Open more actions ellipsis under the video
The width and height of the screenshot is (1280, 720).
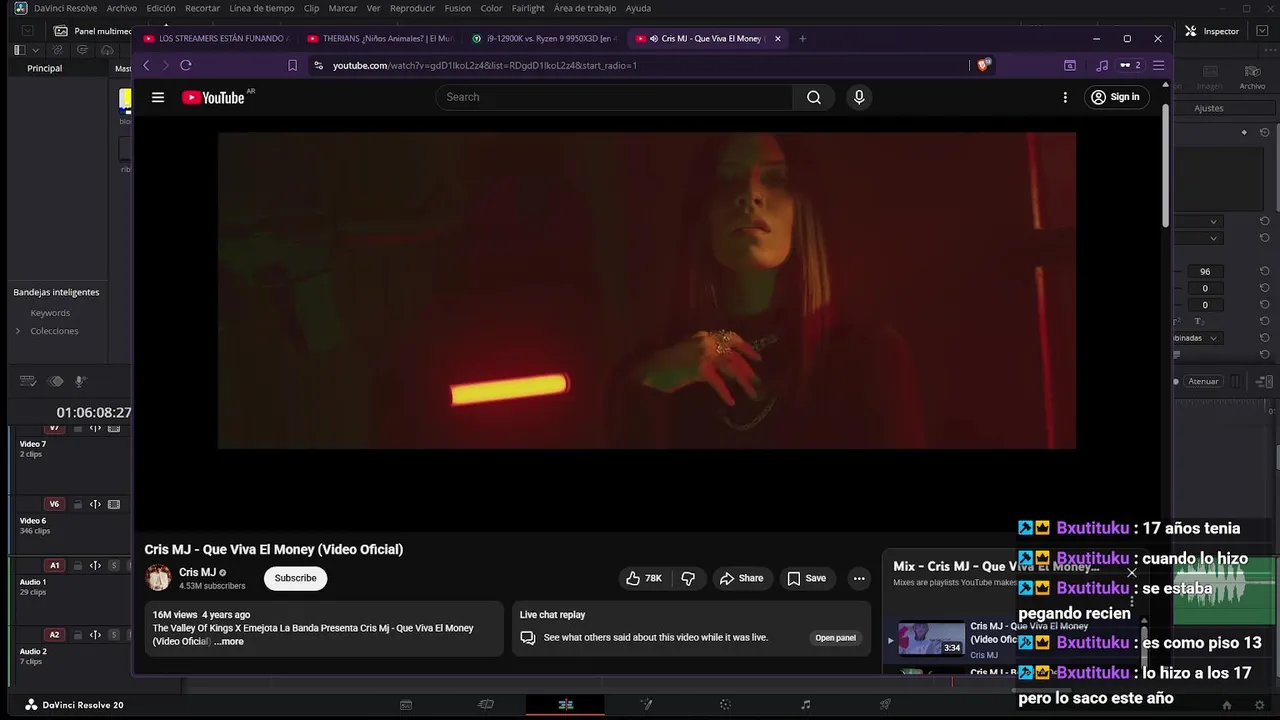859,578
